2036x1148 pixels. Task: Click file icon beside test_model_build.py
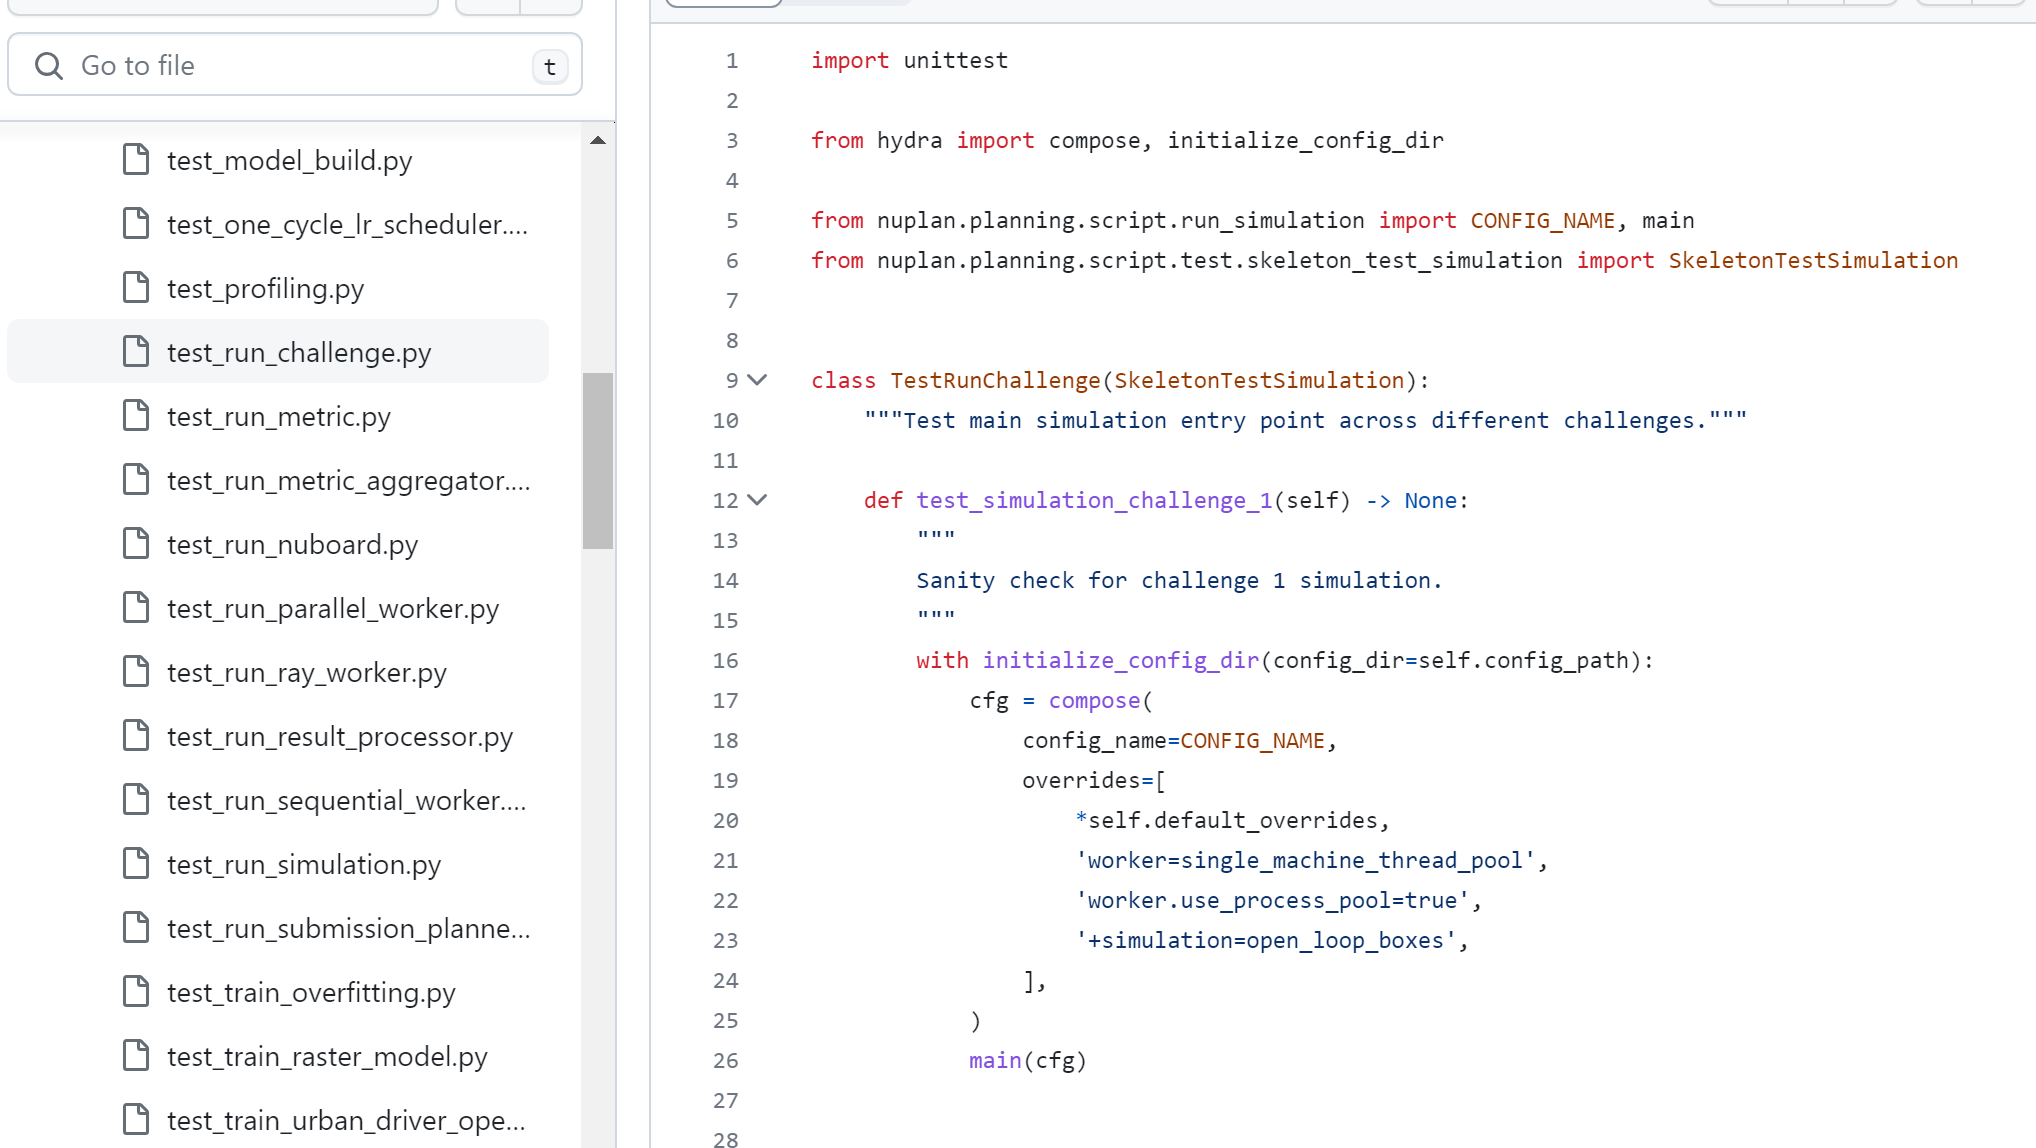tap(136, 160)
